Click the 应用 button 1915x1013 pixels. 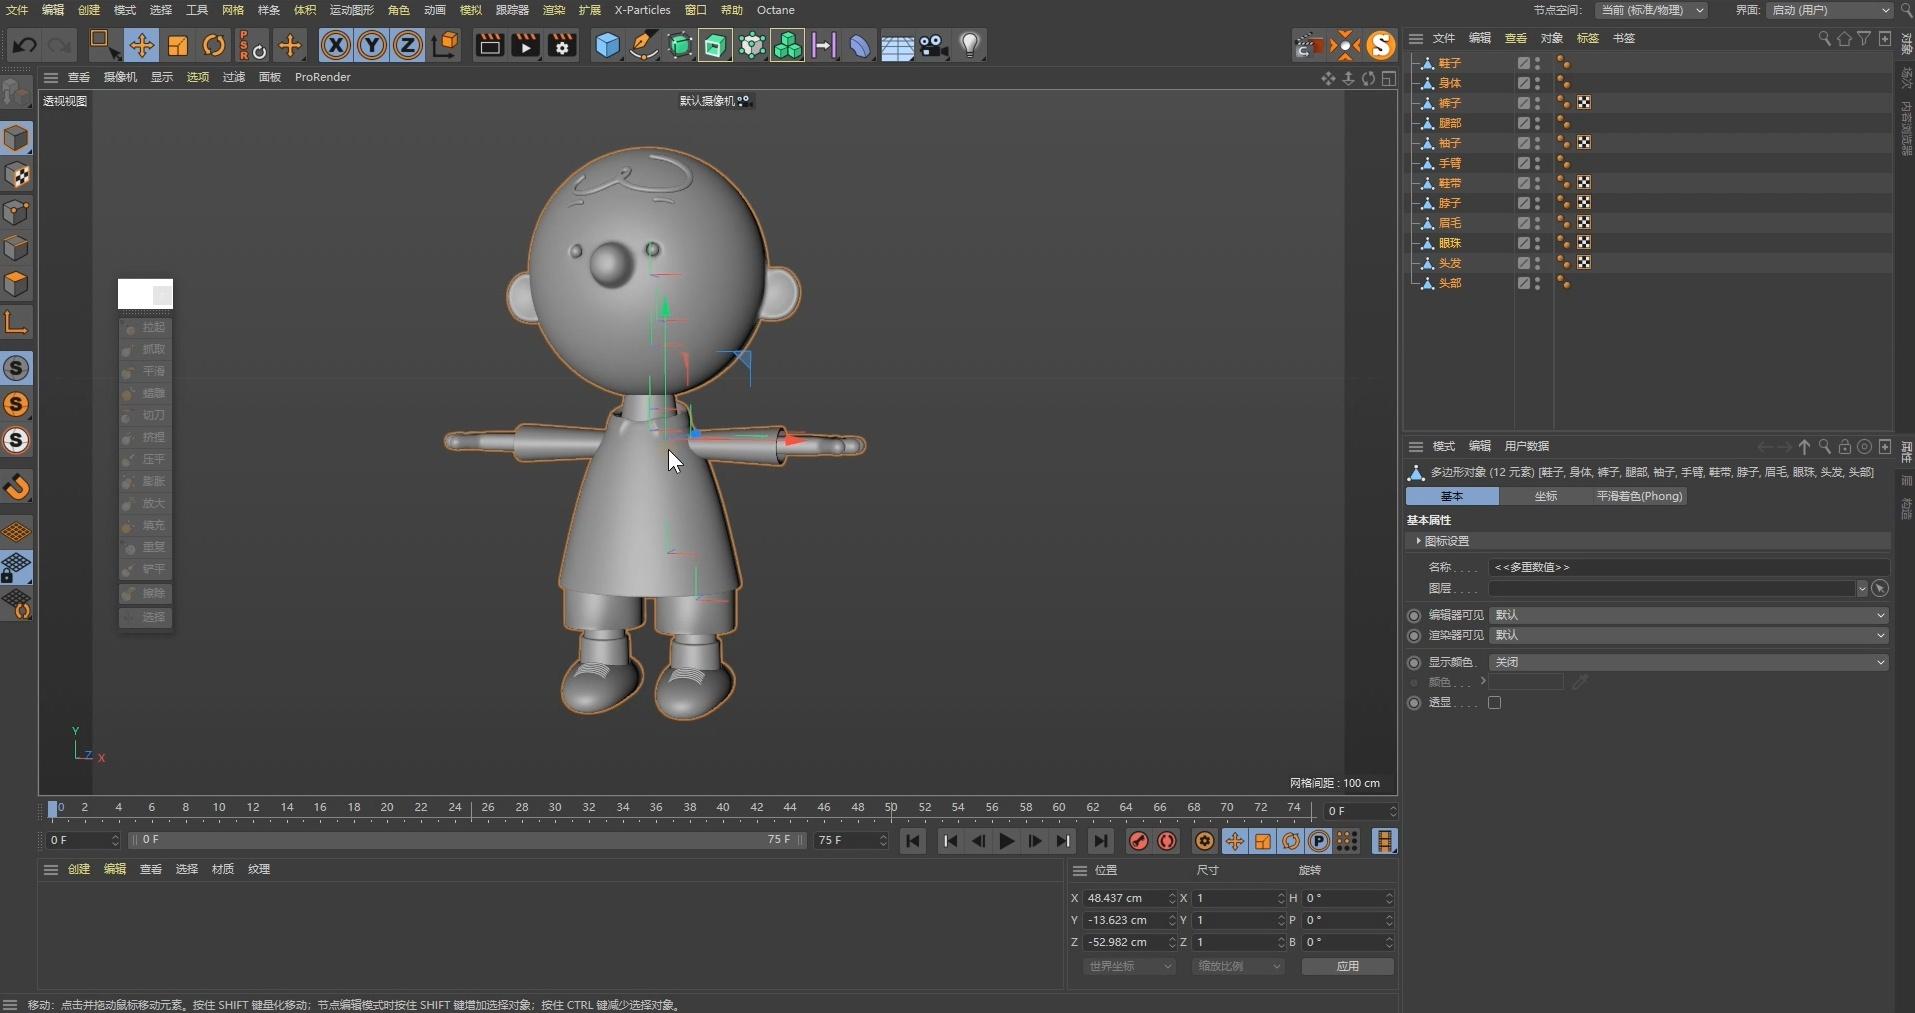point(1346,966)
